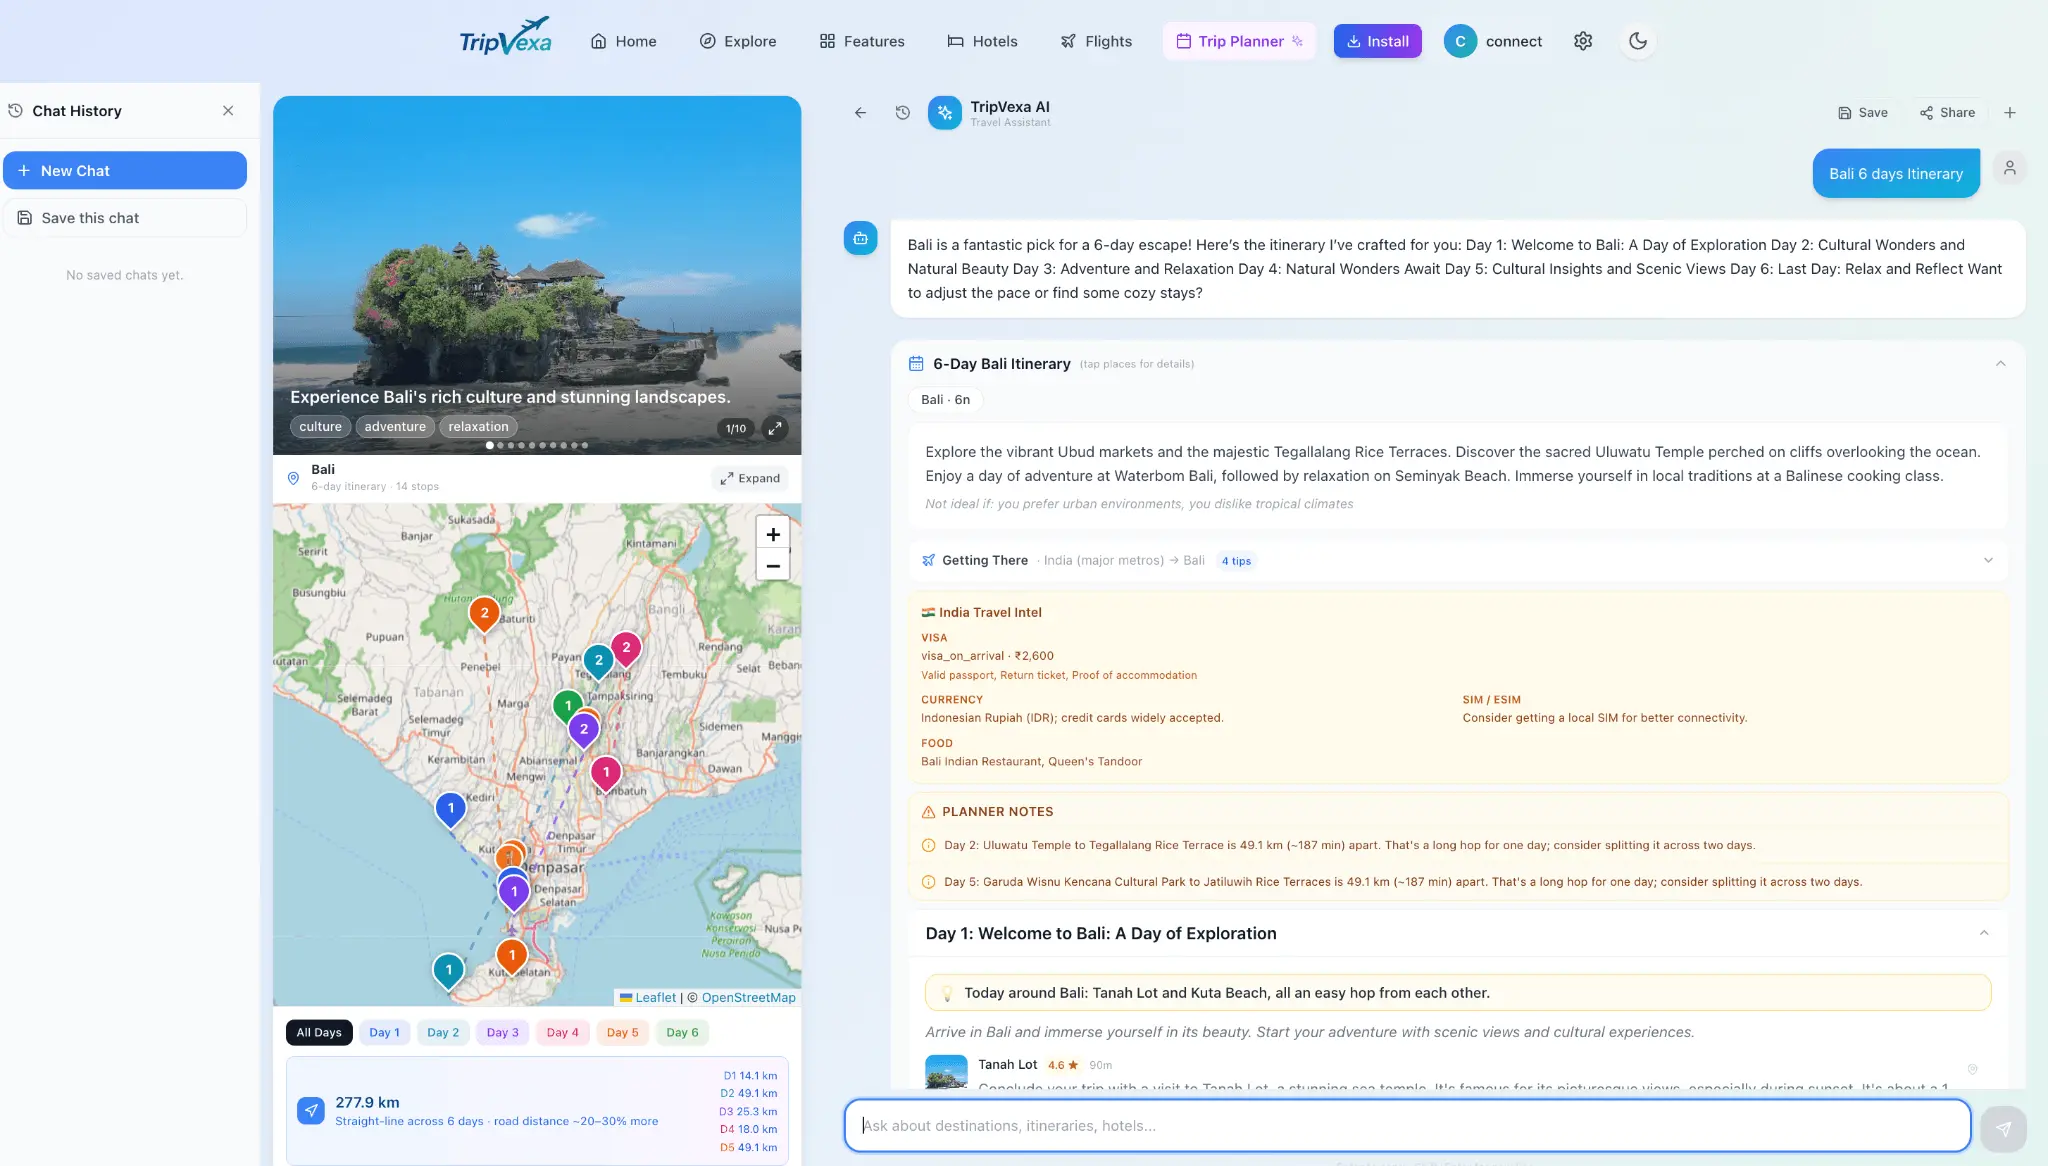Filter map to Day 6
Viewport: 2048px width, 1166px height.
(682, 1033)
